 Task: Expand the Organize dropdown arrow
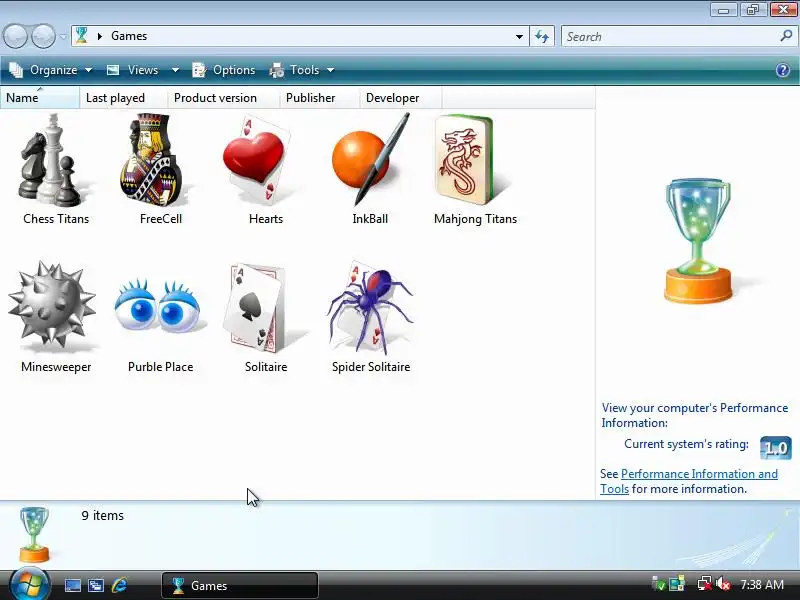pyautogui.click(x=88, y=70)
